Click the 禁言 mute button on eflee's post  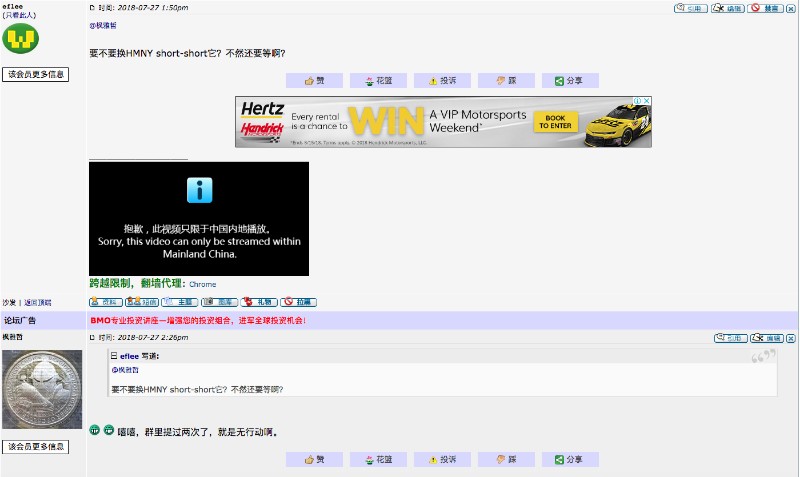click(766, 7)
